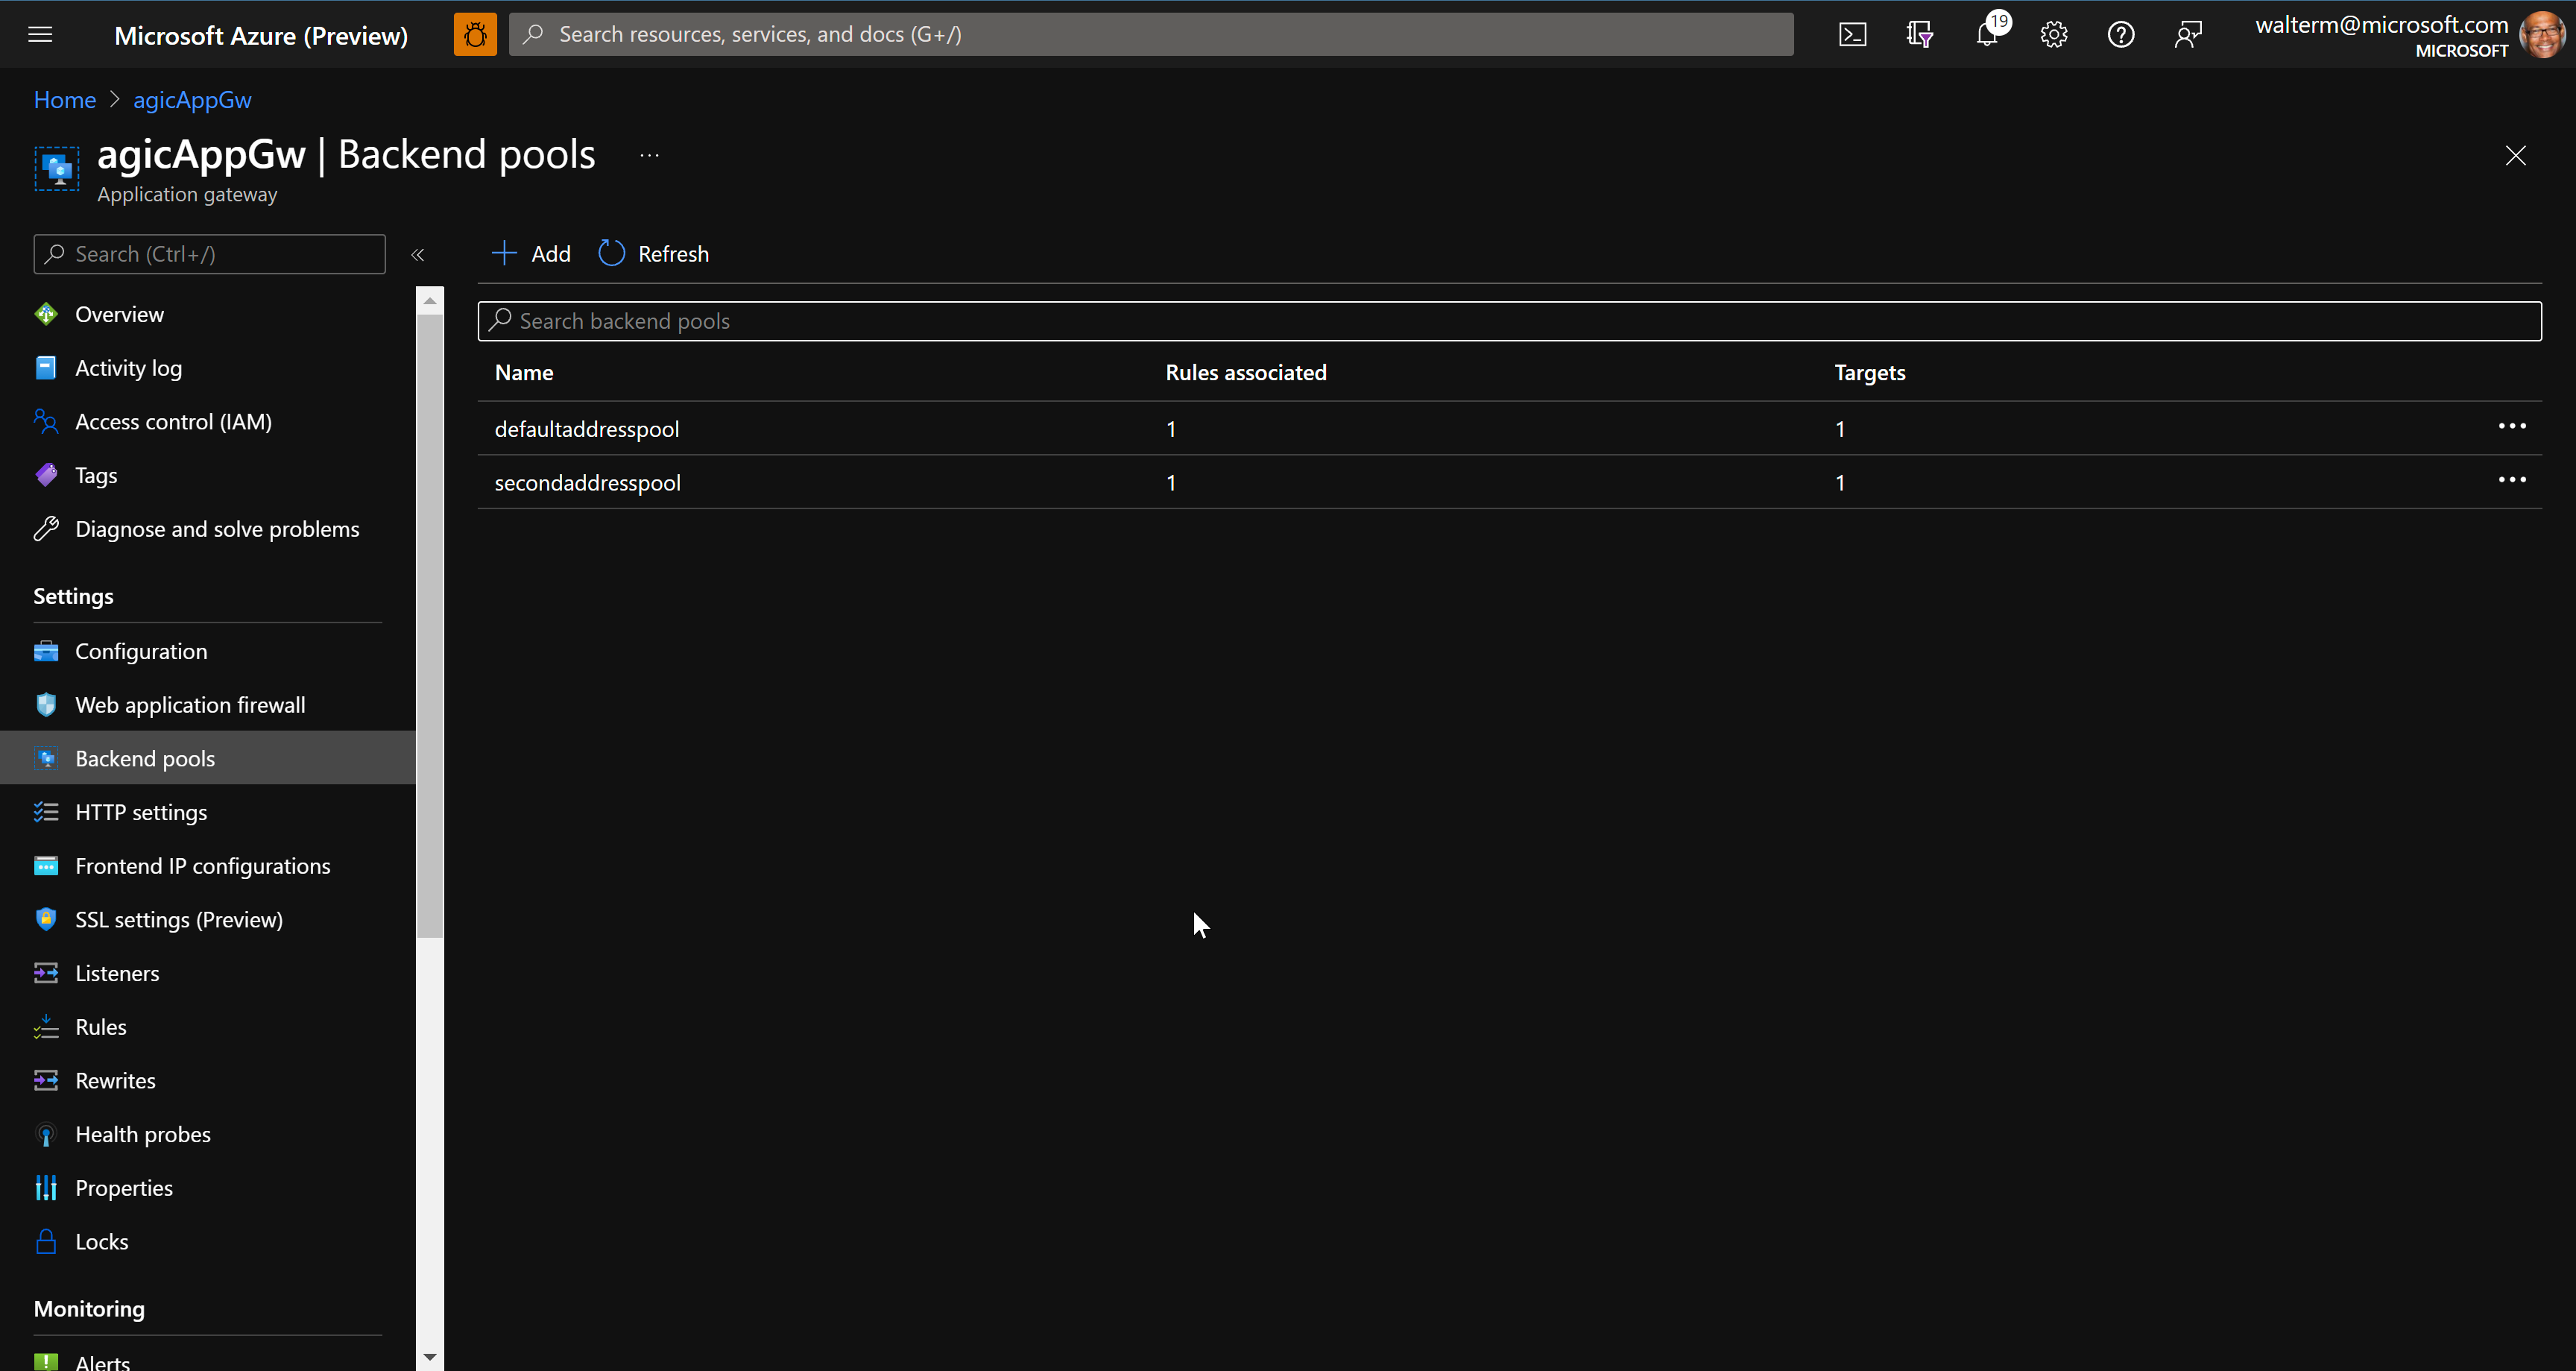
Task: Click in the Search backend pools field
Action: click(1509, 321)
